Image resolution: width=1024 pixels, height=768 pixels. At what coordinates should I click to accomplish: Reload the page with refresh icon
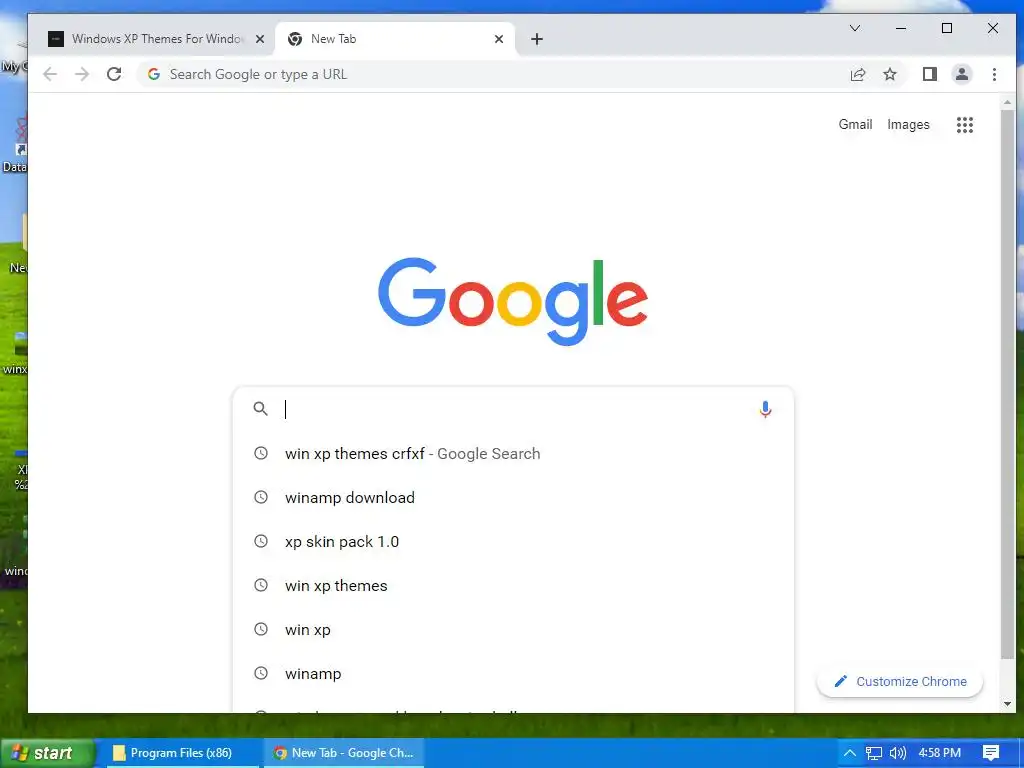(114, 74)
